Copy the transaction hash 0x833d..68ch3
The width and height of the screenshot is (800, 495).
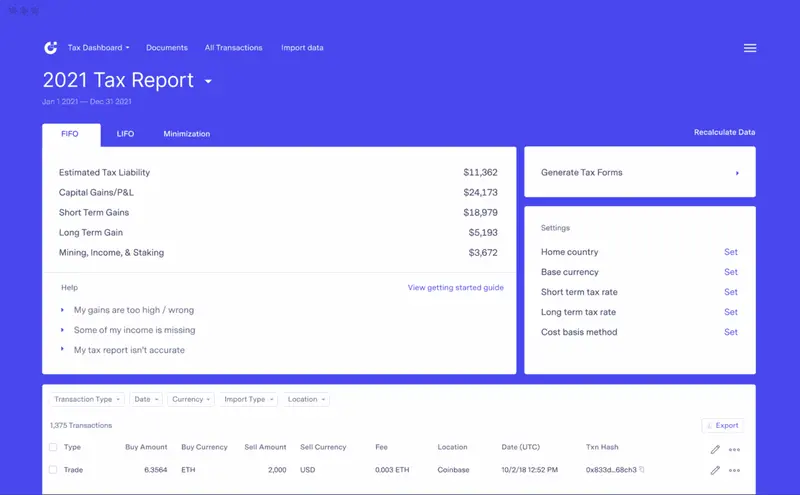[x=642, y=470]
